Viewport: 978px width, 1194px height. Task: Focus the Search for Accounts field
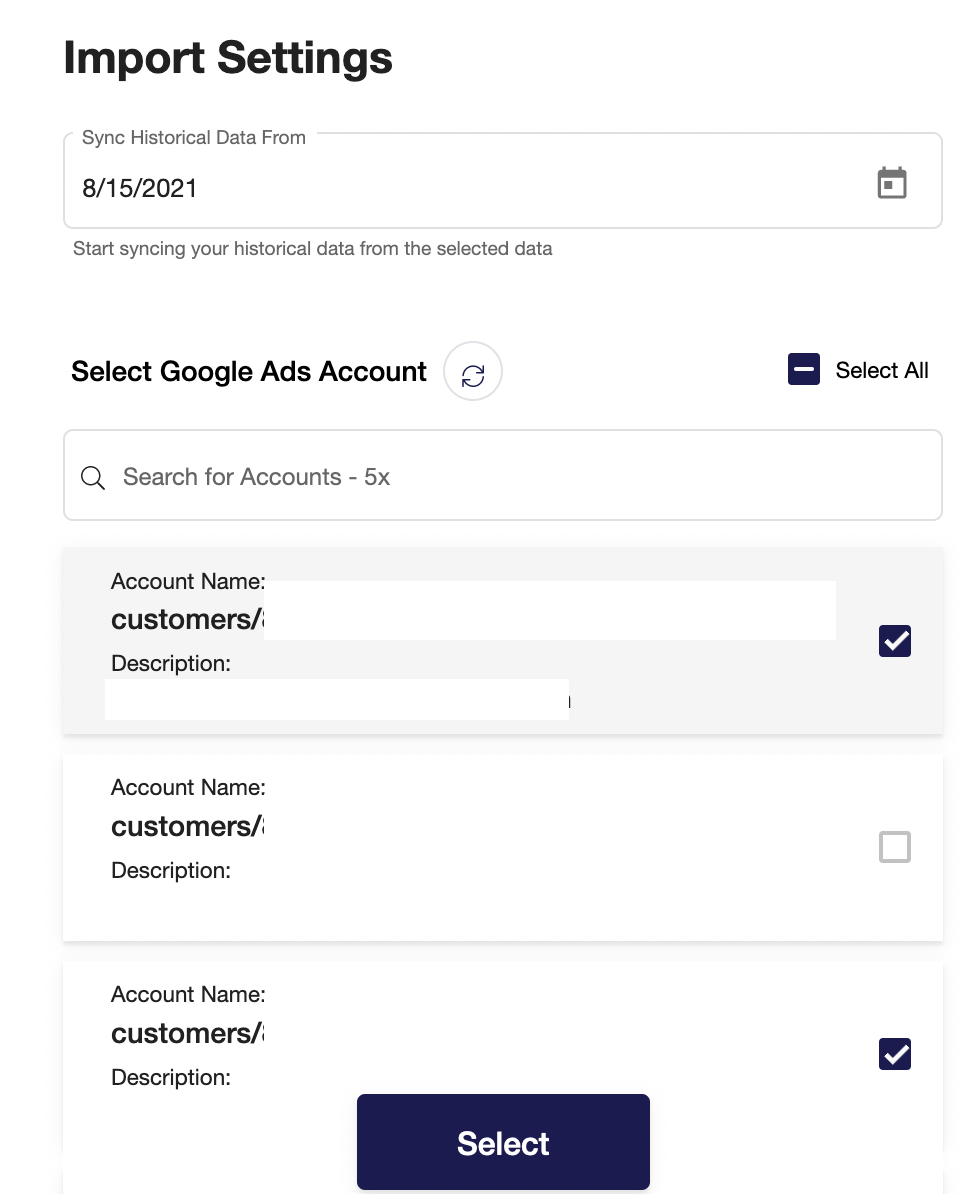[500, 477]
